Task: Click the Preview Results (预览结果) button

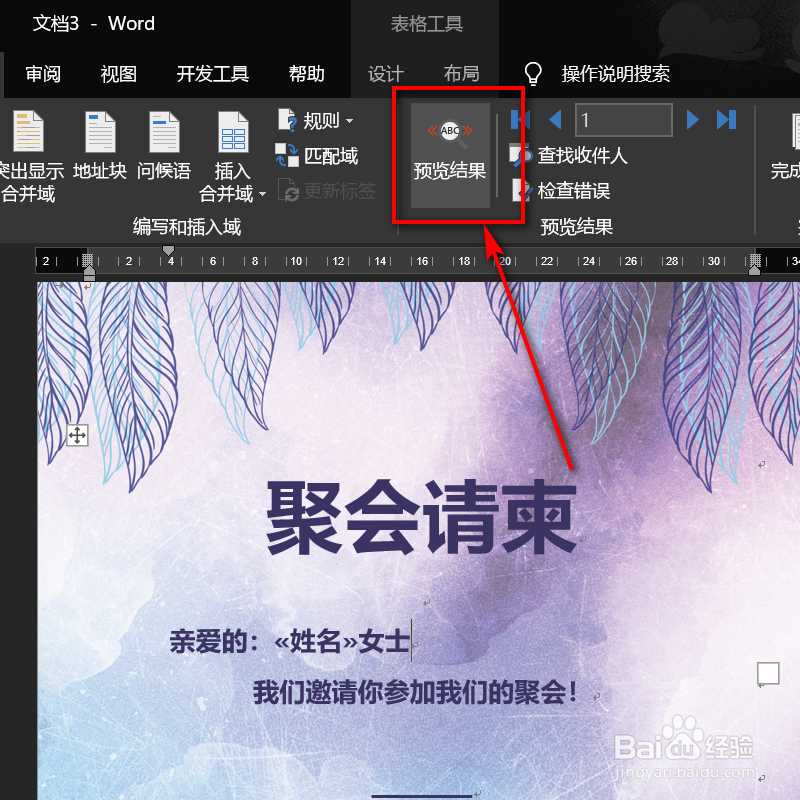Action: coord(450,155)
